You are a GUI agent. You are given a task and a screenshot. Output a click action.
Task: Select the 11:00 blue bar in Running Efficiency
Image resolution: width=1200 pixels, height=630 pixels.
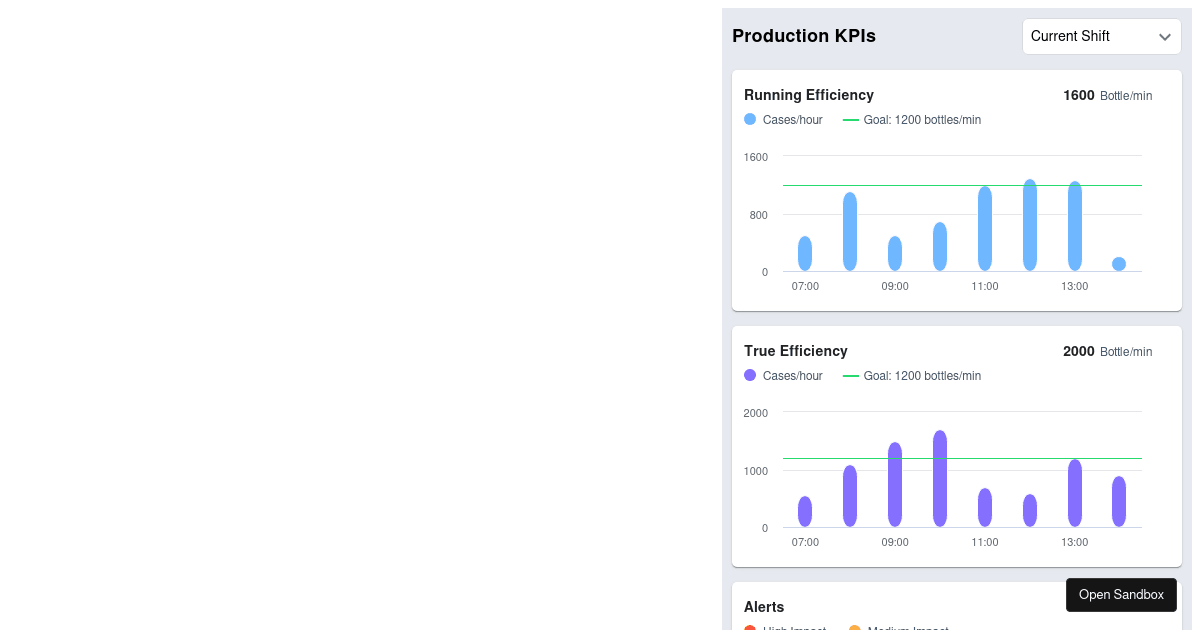985,229
